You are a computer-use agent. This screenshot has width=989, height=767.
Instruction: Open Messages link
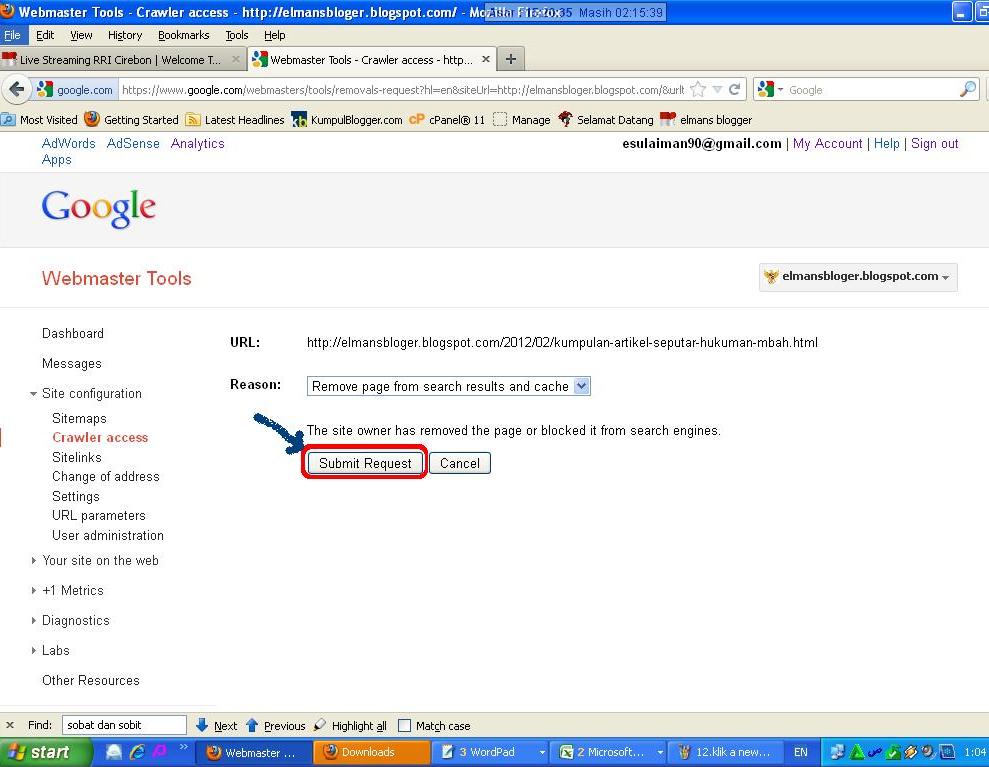pyautogui.click(x=72, y=363)
